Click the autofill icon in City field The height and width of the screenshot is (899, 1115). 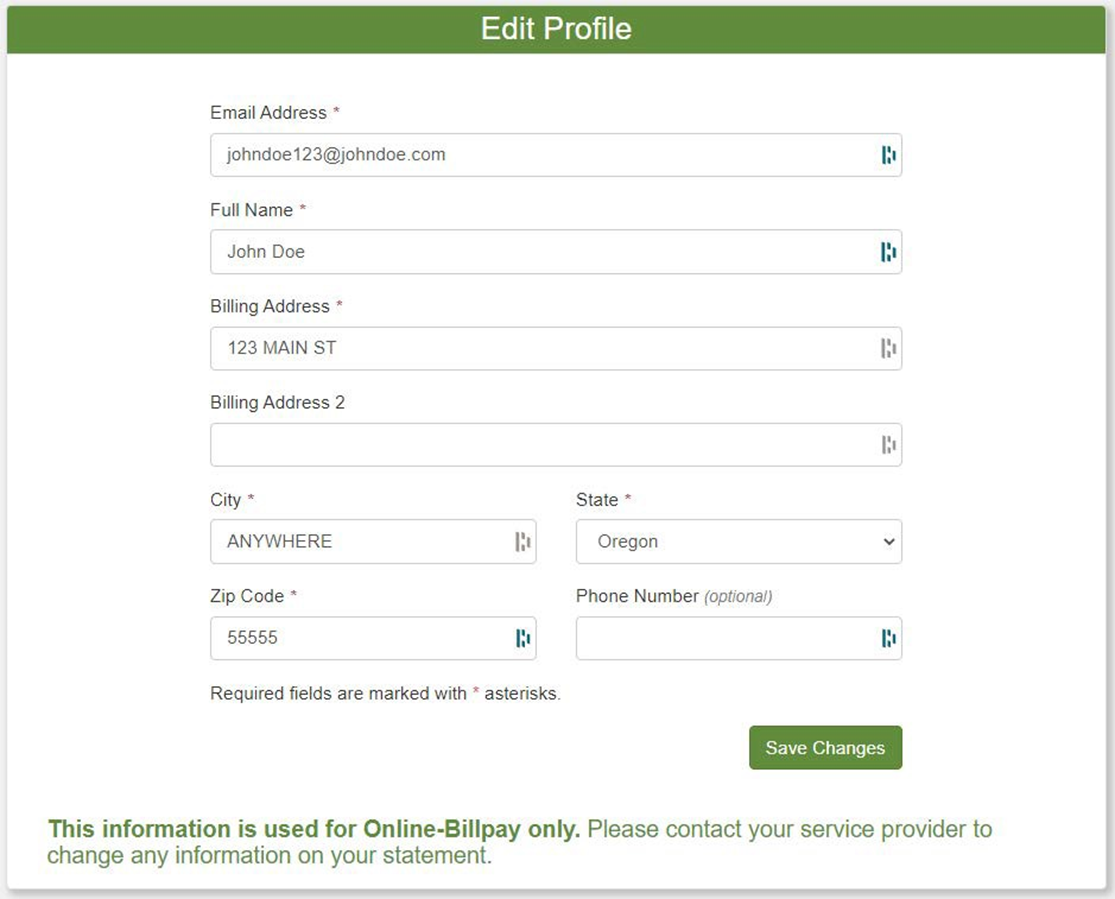(x=522, y=542)
